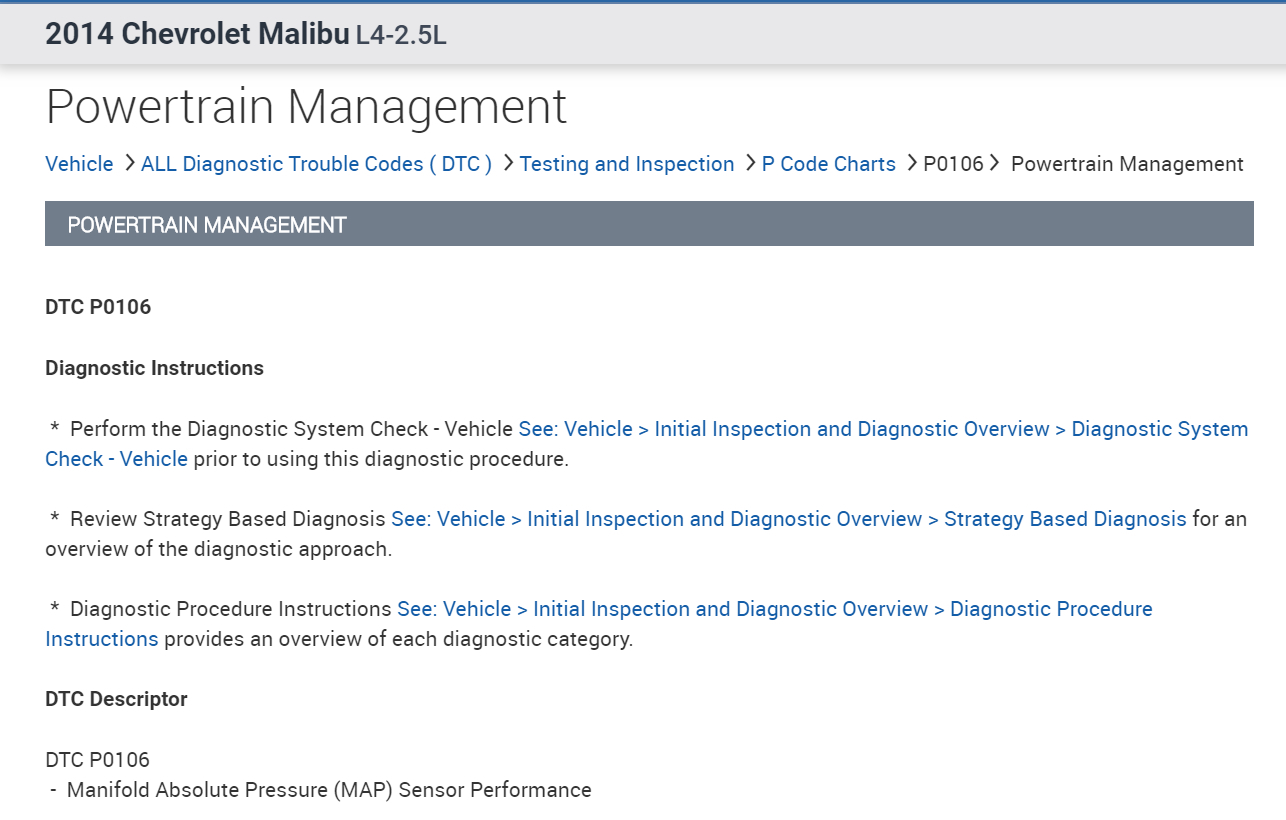Screen dimensions: 1286x820
Task: Click chevron after Testing and Inspection
Action: pos(750,163)
